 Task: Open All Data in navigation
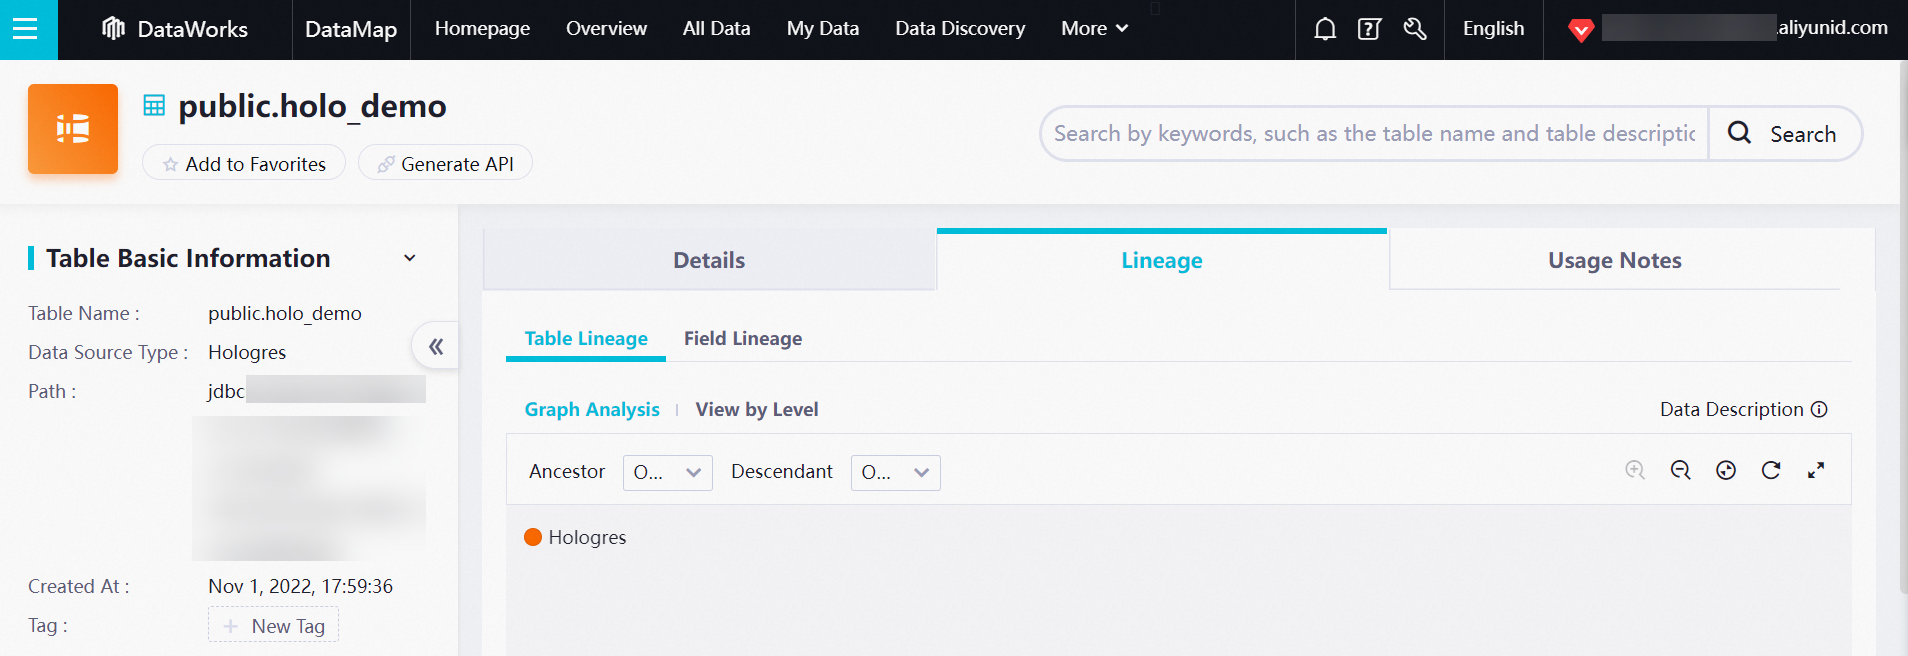[x=716, y=29]
